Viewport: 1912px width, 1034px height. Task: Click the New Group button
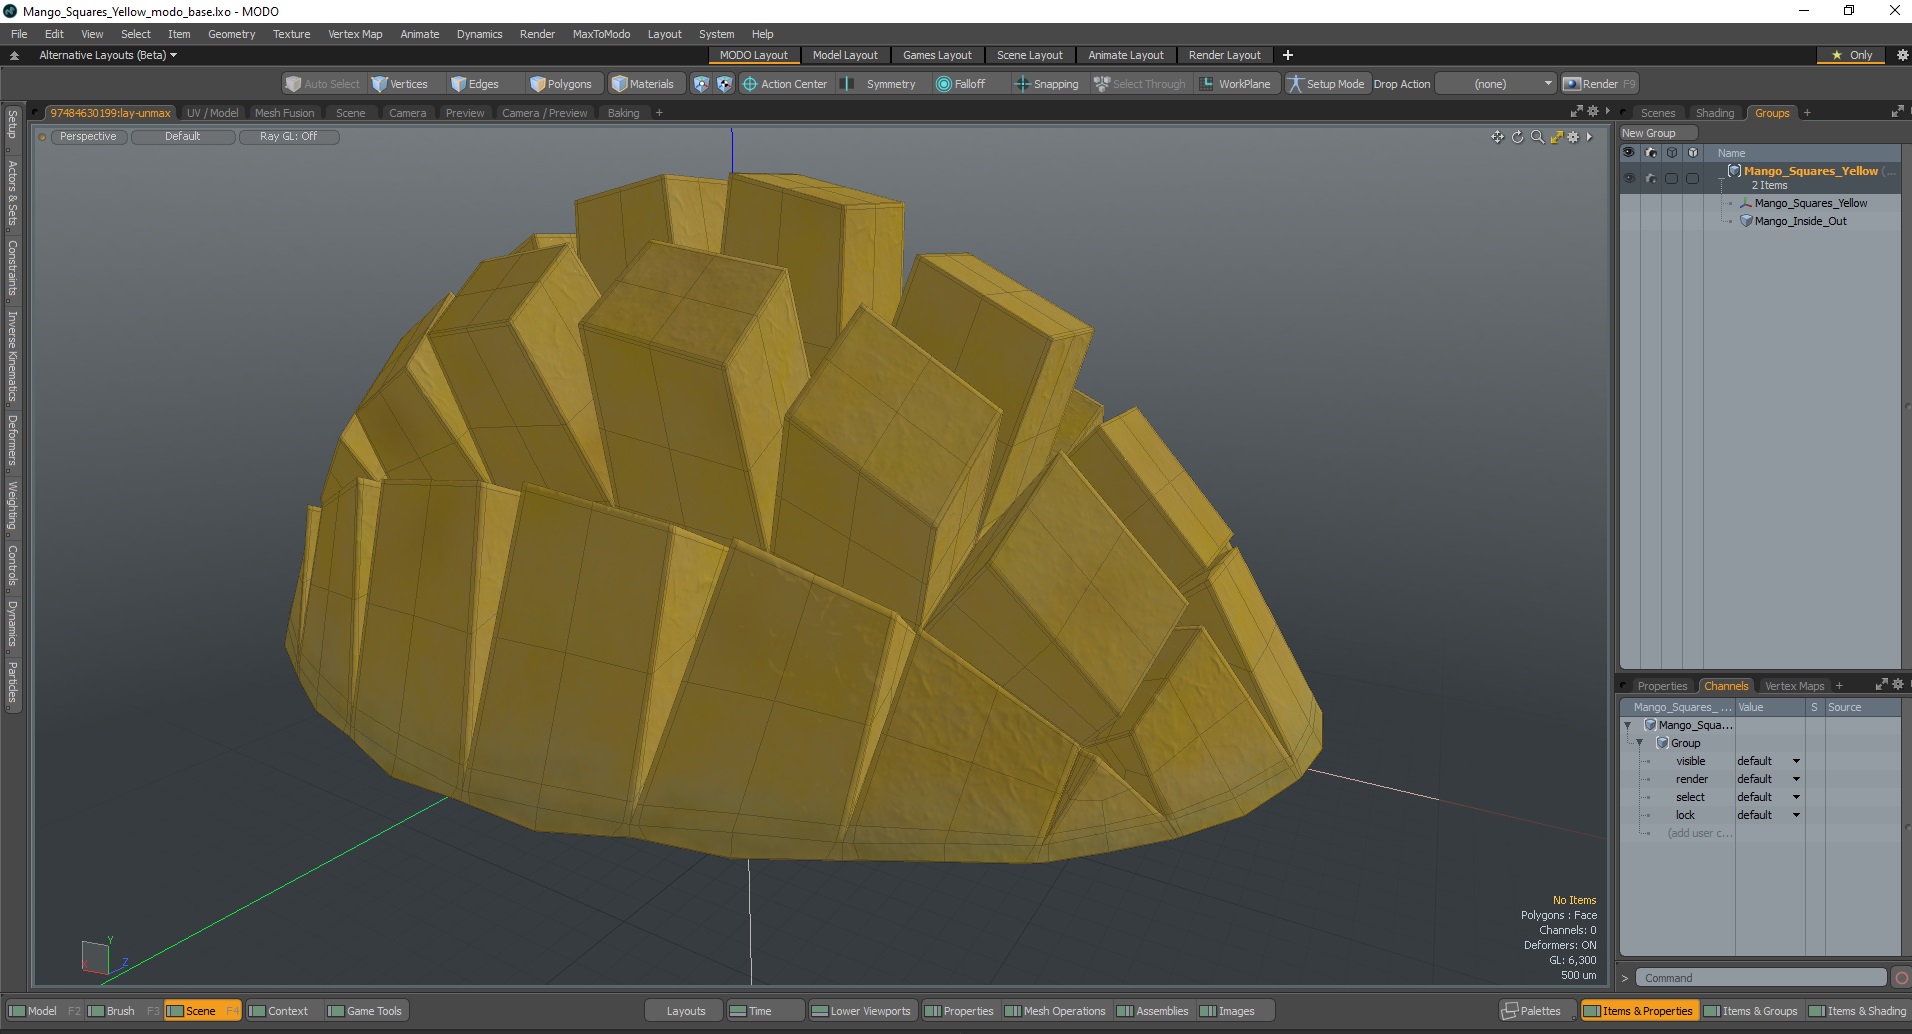(x=1657, y=133)
